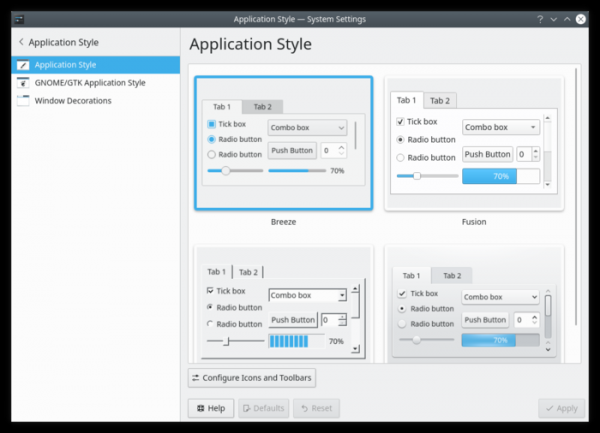600x433 pixels.
Task: Toggle the Tick box in Breeze preview
Action: point(212,124)
